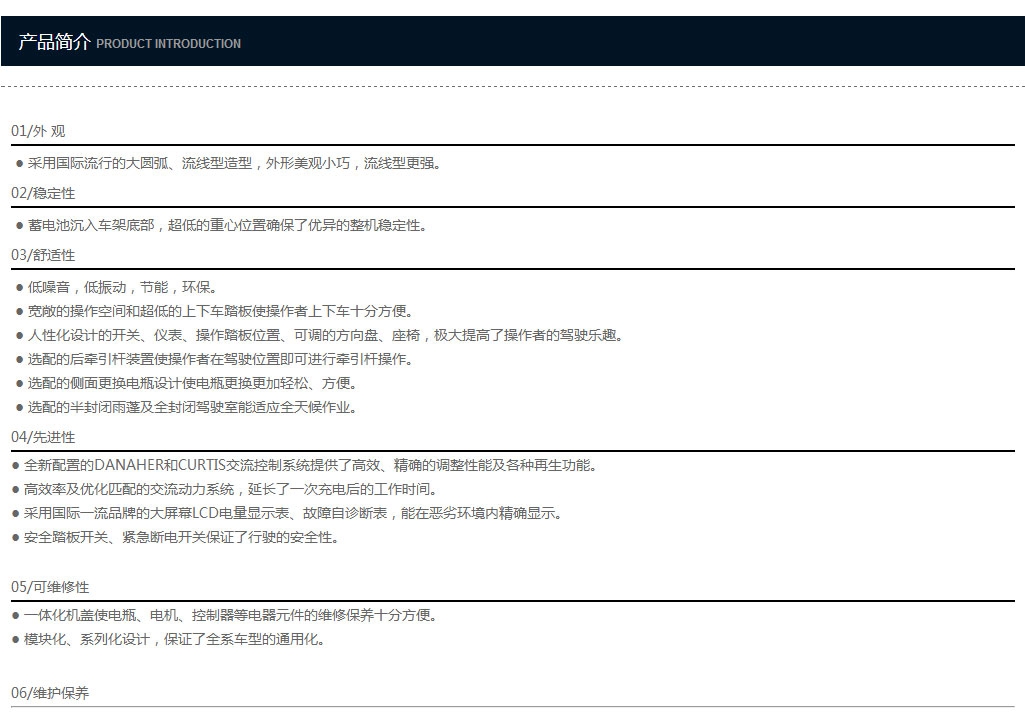
Task: Select the 03/舒适性 section heading
Action: click(x=43, y=255)
